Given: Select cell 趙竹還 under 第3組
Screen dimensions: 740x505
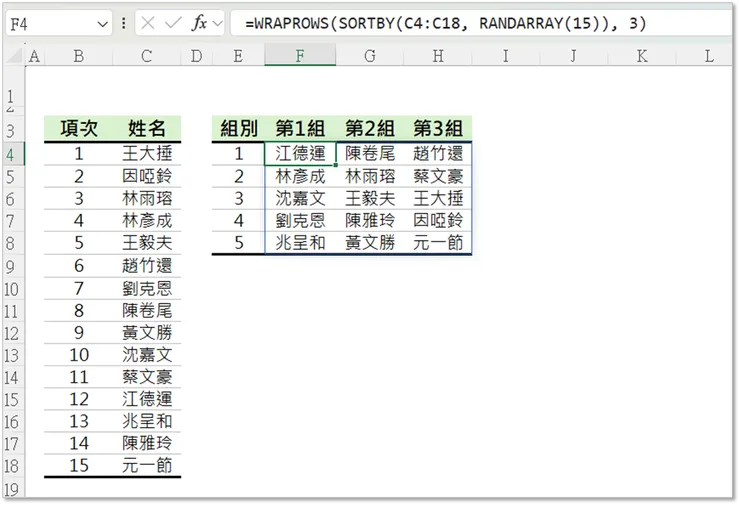Looking at the screenshot, I should [x=438, y=153].
